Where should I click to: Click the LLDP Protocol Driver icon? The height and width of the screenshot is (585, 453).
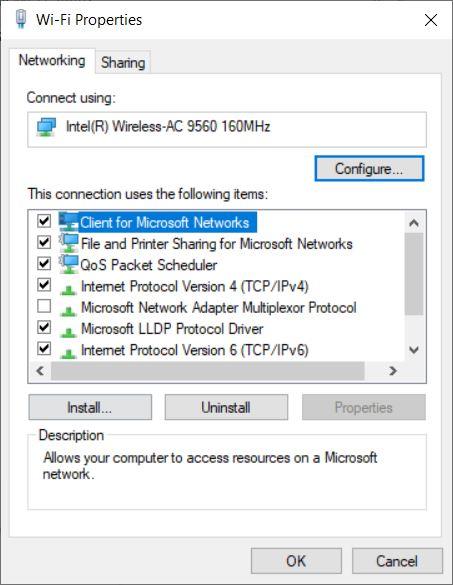point(68,332)
